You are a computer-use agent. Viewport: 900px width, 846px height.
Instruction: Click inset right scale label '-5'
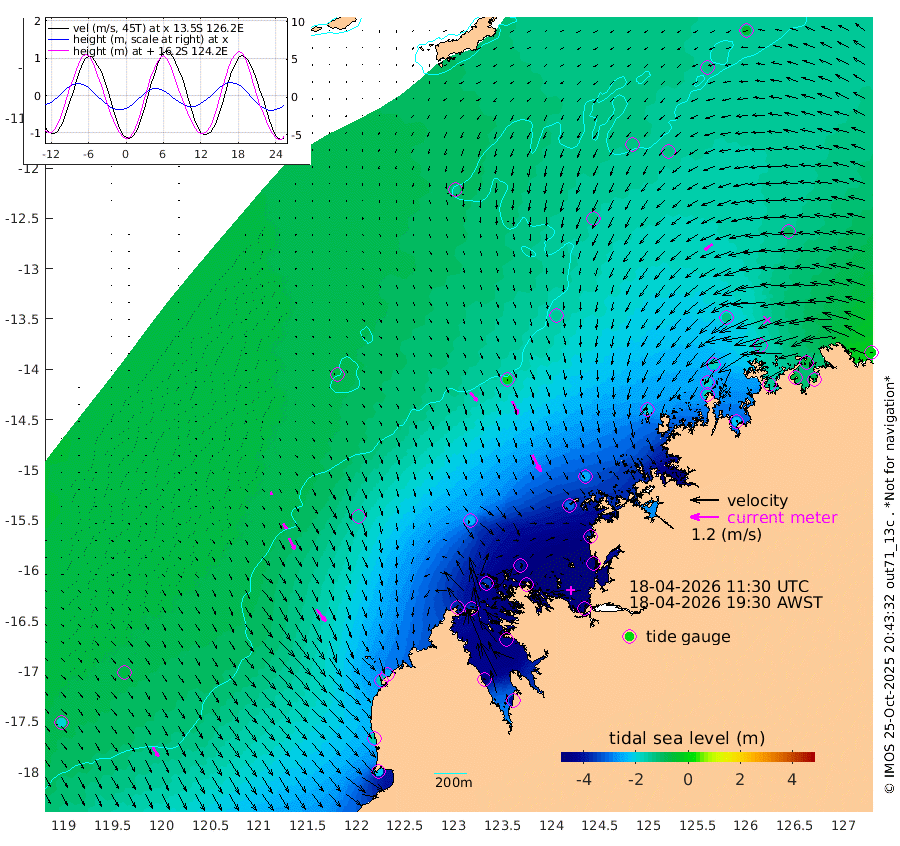click(x=296, y=135)
